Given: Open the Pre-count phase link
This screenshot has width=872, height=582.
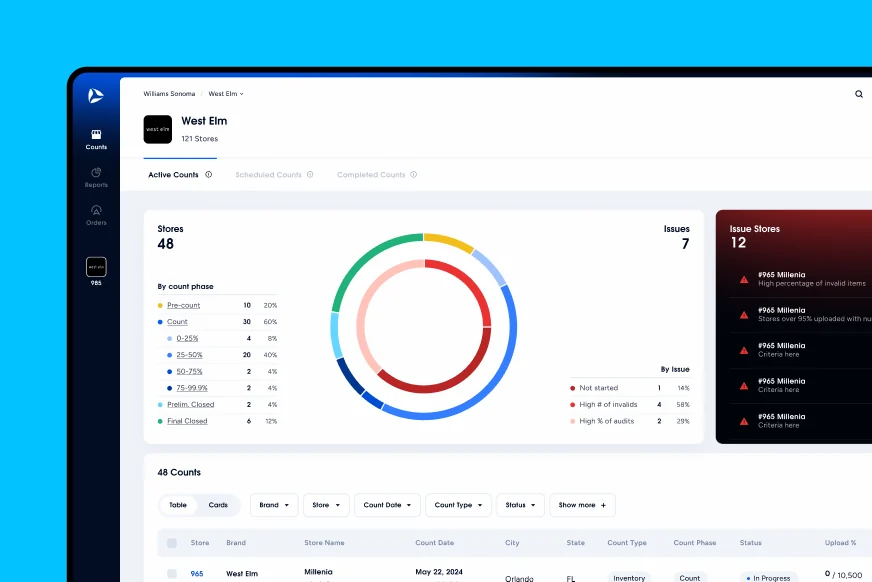Looking at the screenshot, I should (184, 305).
